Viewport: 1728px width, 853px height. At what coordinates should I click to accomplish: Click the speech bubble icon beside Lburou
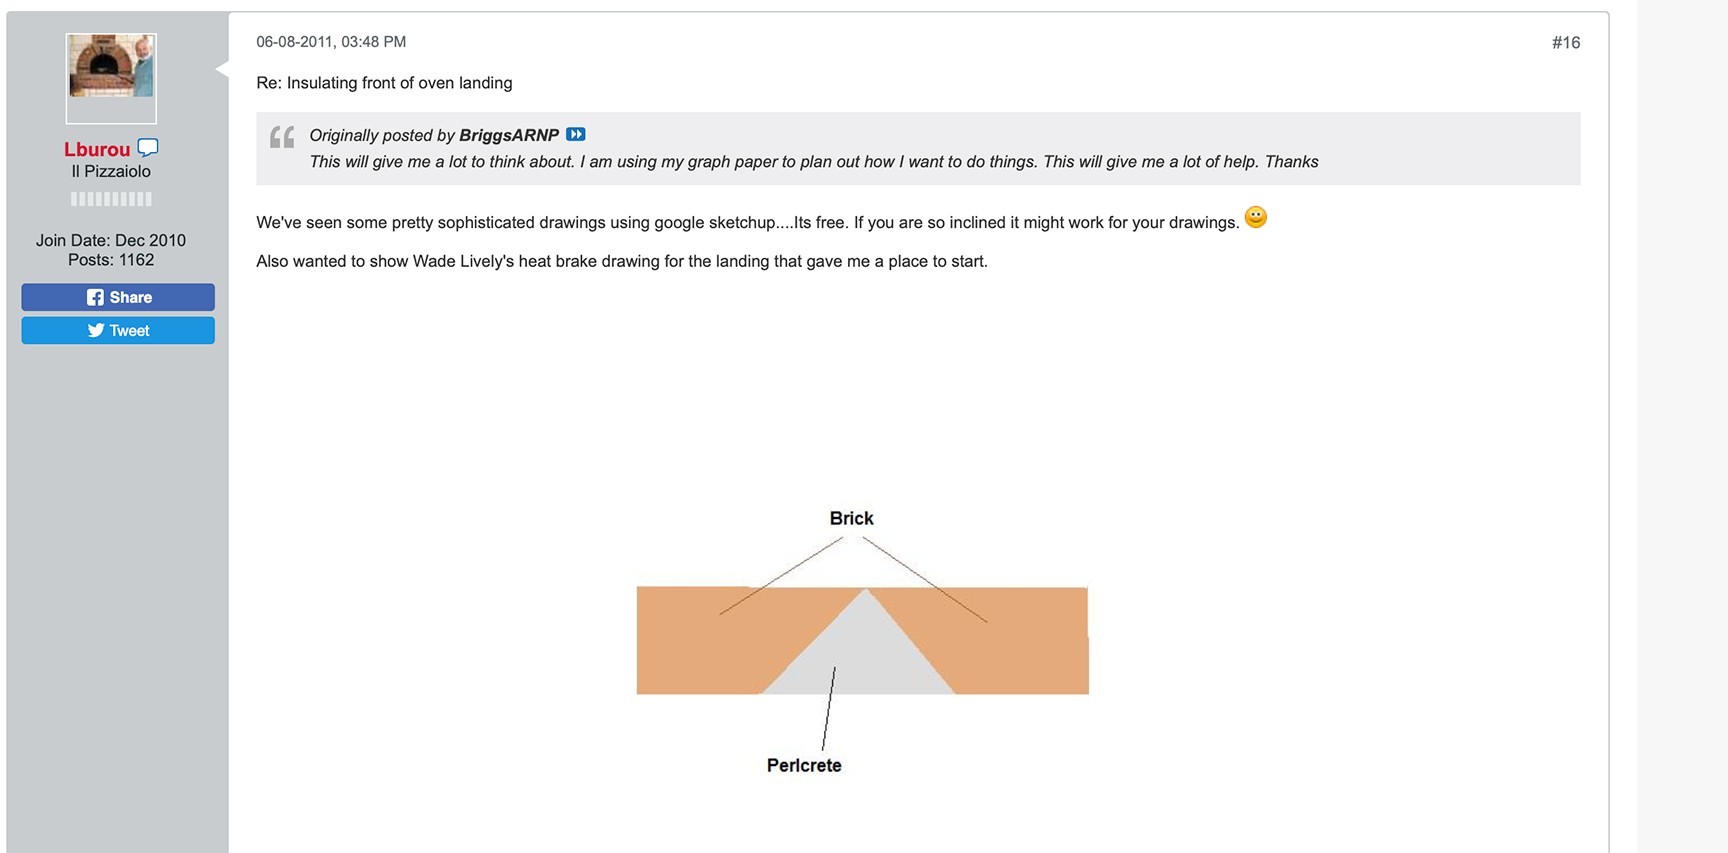148,148
